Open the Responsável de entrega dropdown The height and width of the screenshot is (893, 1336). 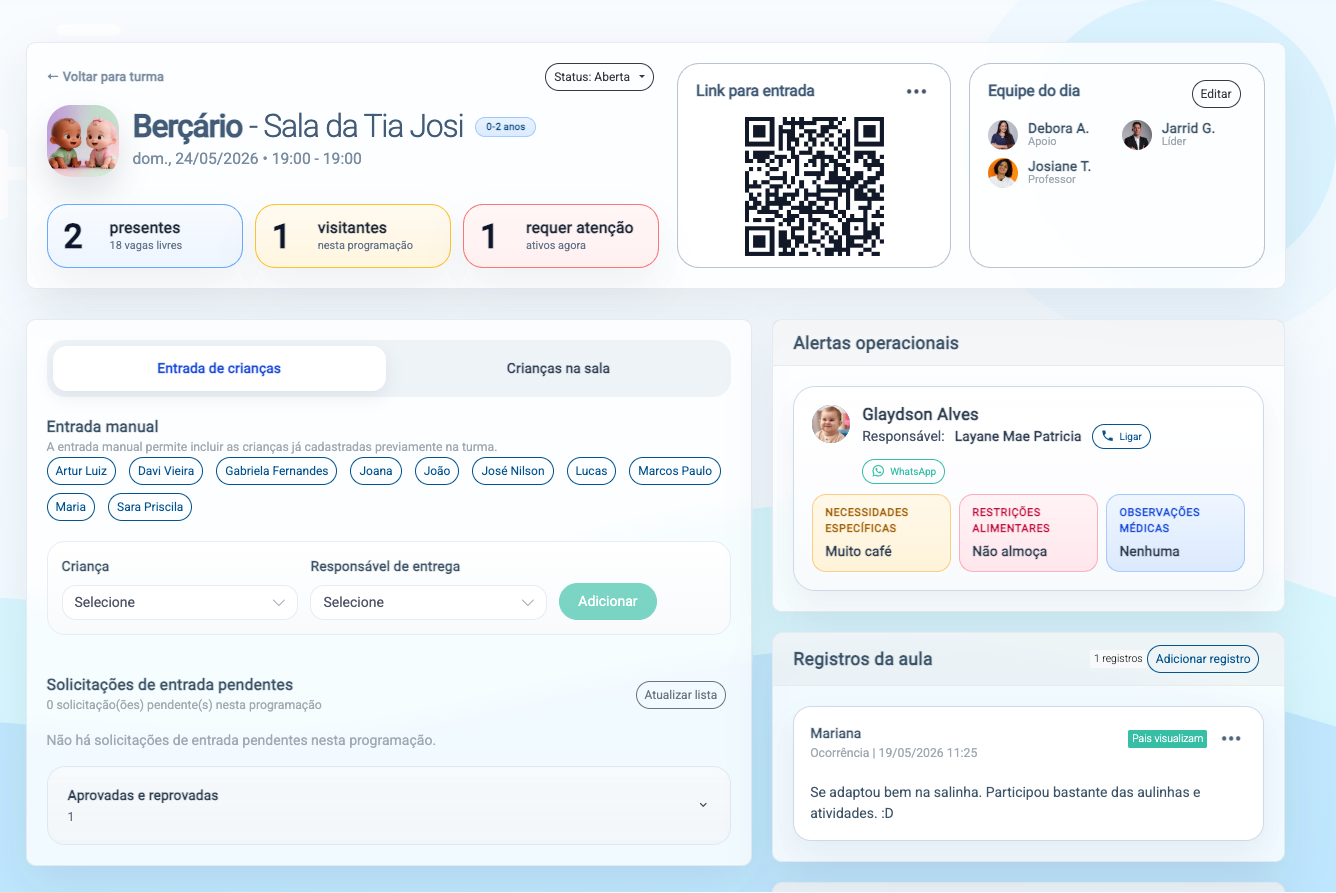point(428,602)
